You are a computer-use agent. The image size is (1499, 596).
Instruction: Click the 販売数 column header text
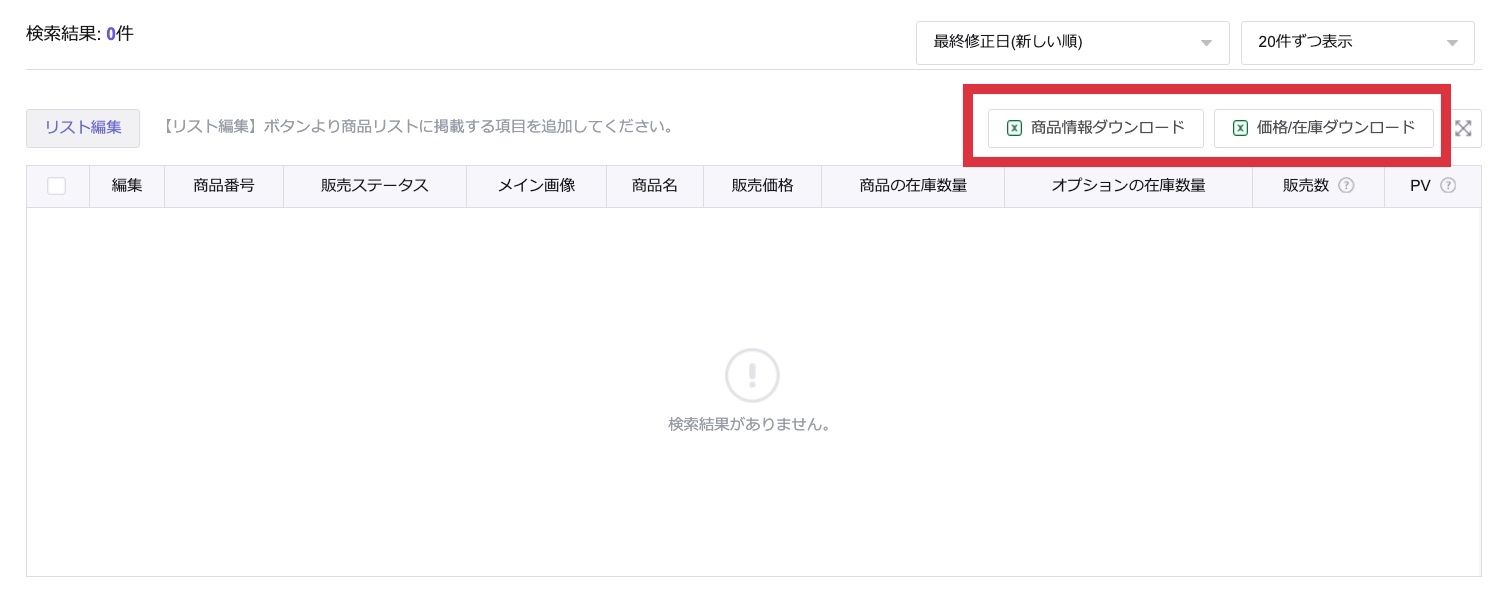pos(1306,186)
